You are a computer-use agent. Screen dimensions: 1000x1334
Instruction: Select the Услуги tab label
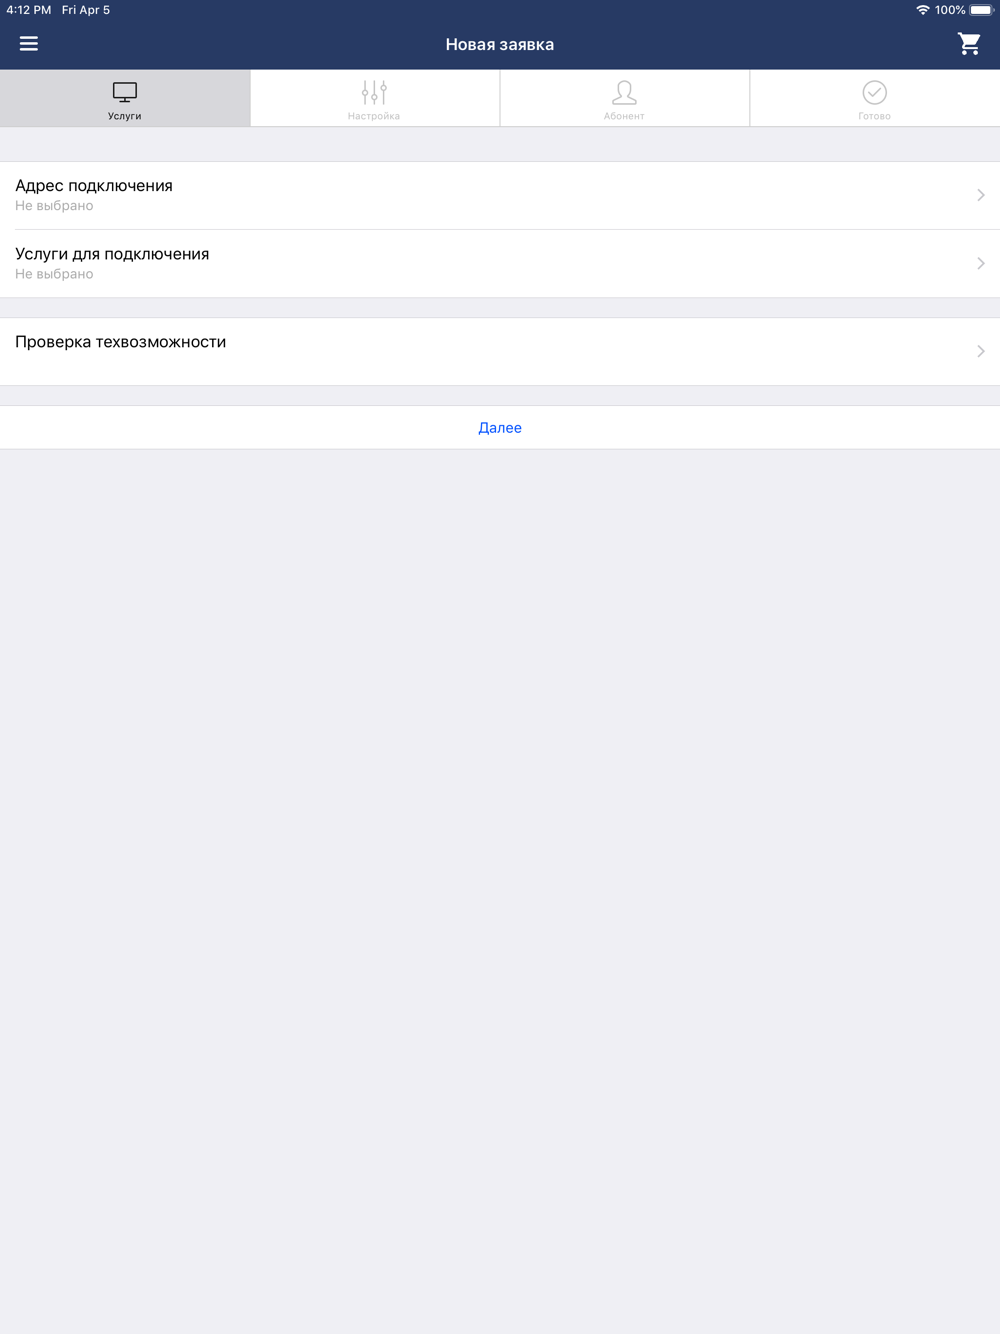click(125, 116)
